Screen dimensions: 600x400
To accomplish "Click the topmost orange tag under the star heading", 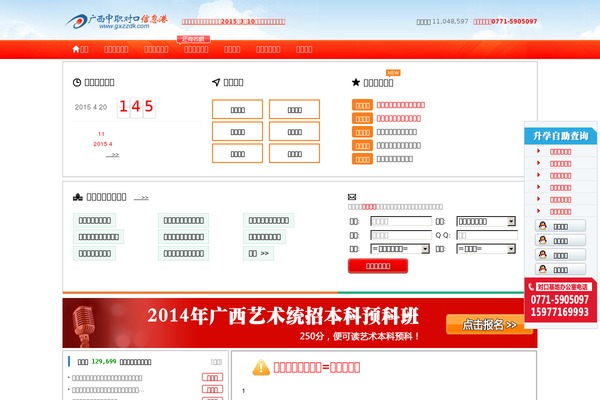I will coord(362,105).
